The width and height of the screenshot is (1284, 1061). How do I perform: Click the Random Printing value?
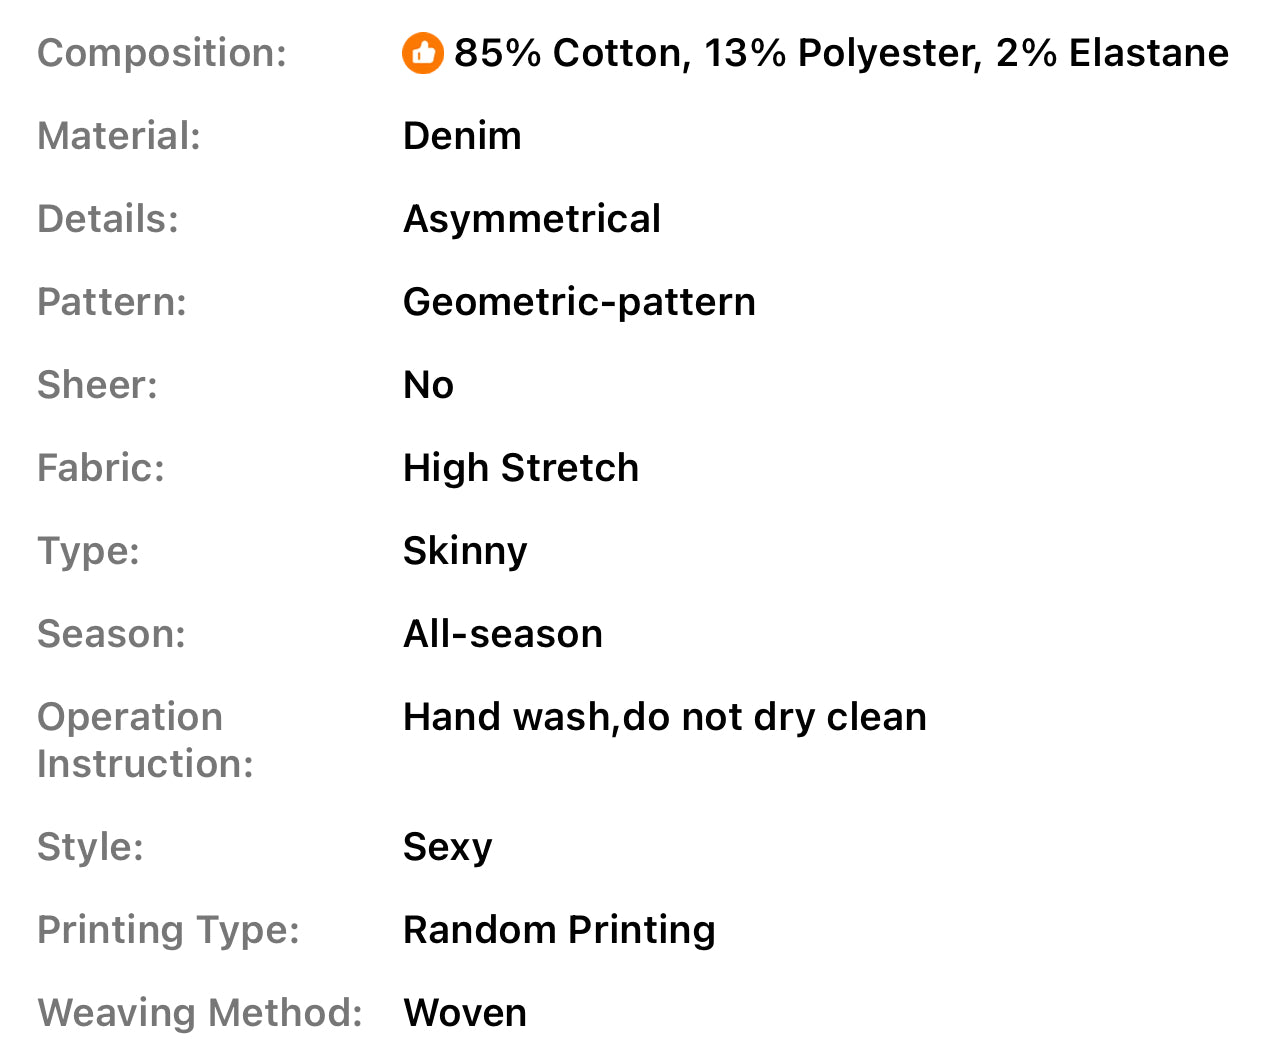pyautogui.click(x=559, y=930)
